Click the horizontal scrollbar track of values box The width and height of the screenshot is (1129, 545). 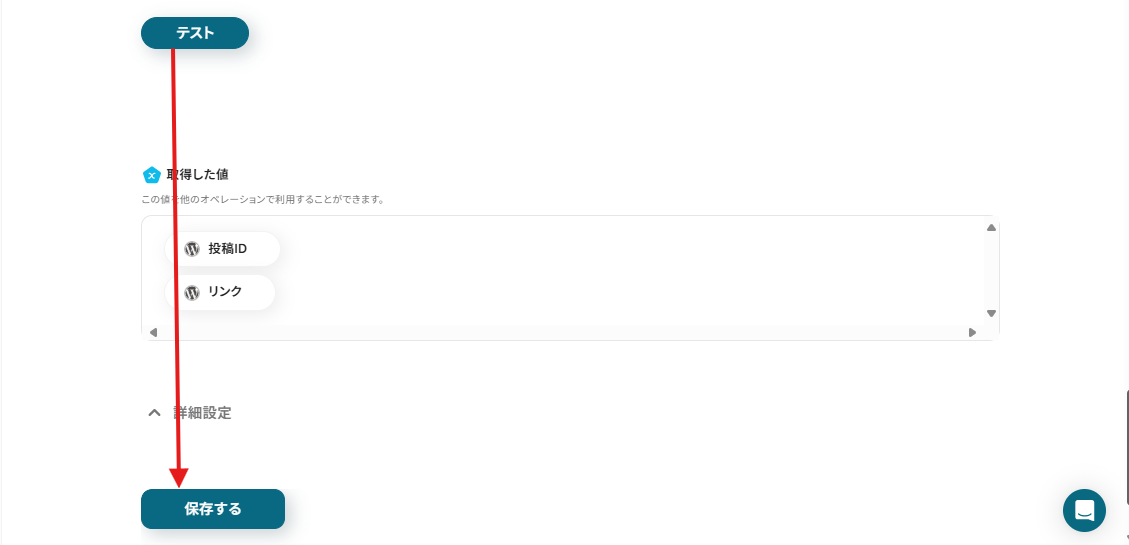[x=562, y=333]
